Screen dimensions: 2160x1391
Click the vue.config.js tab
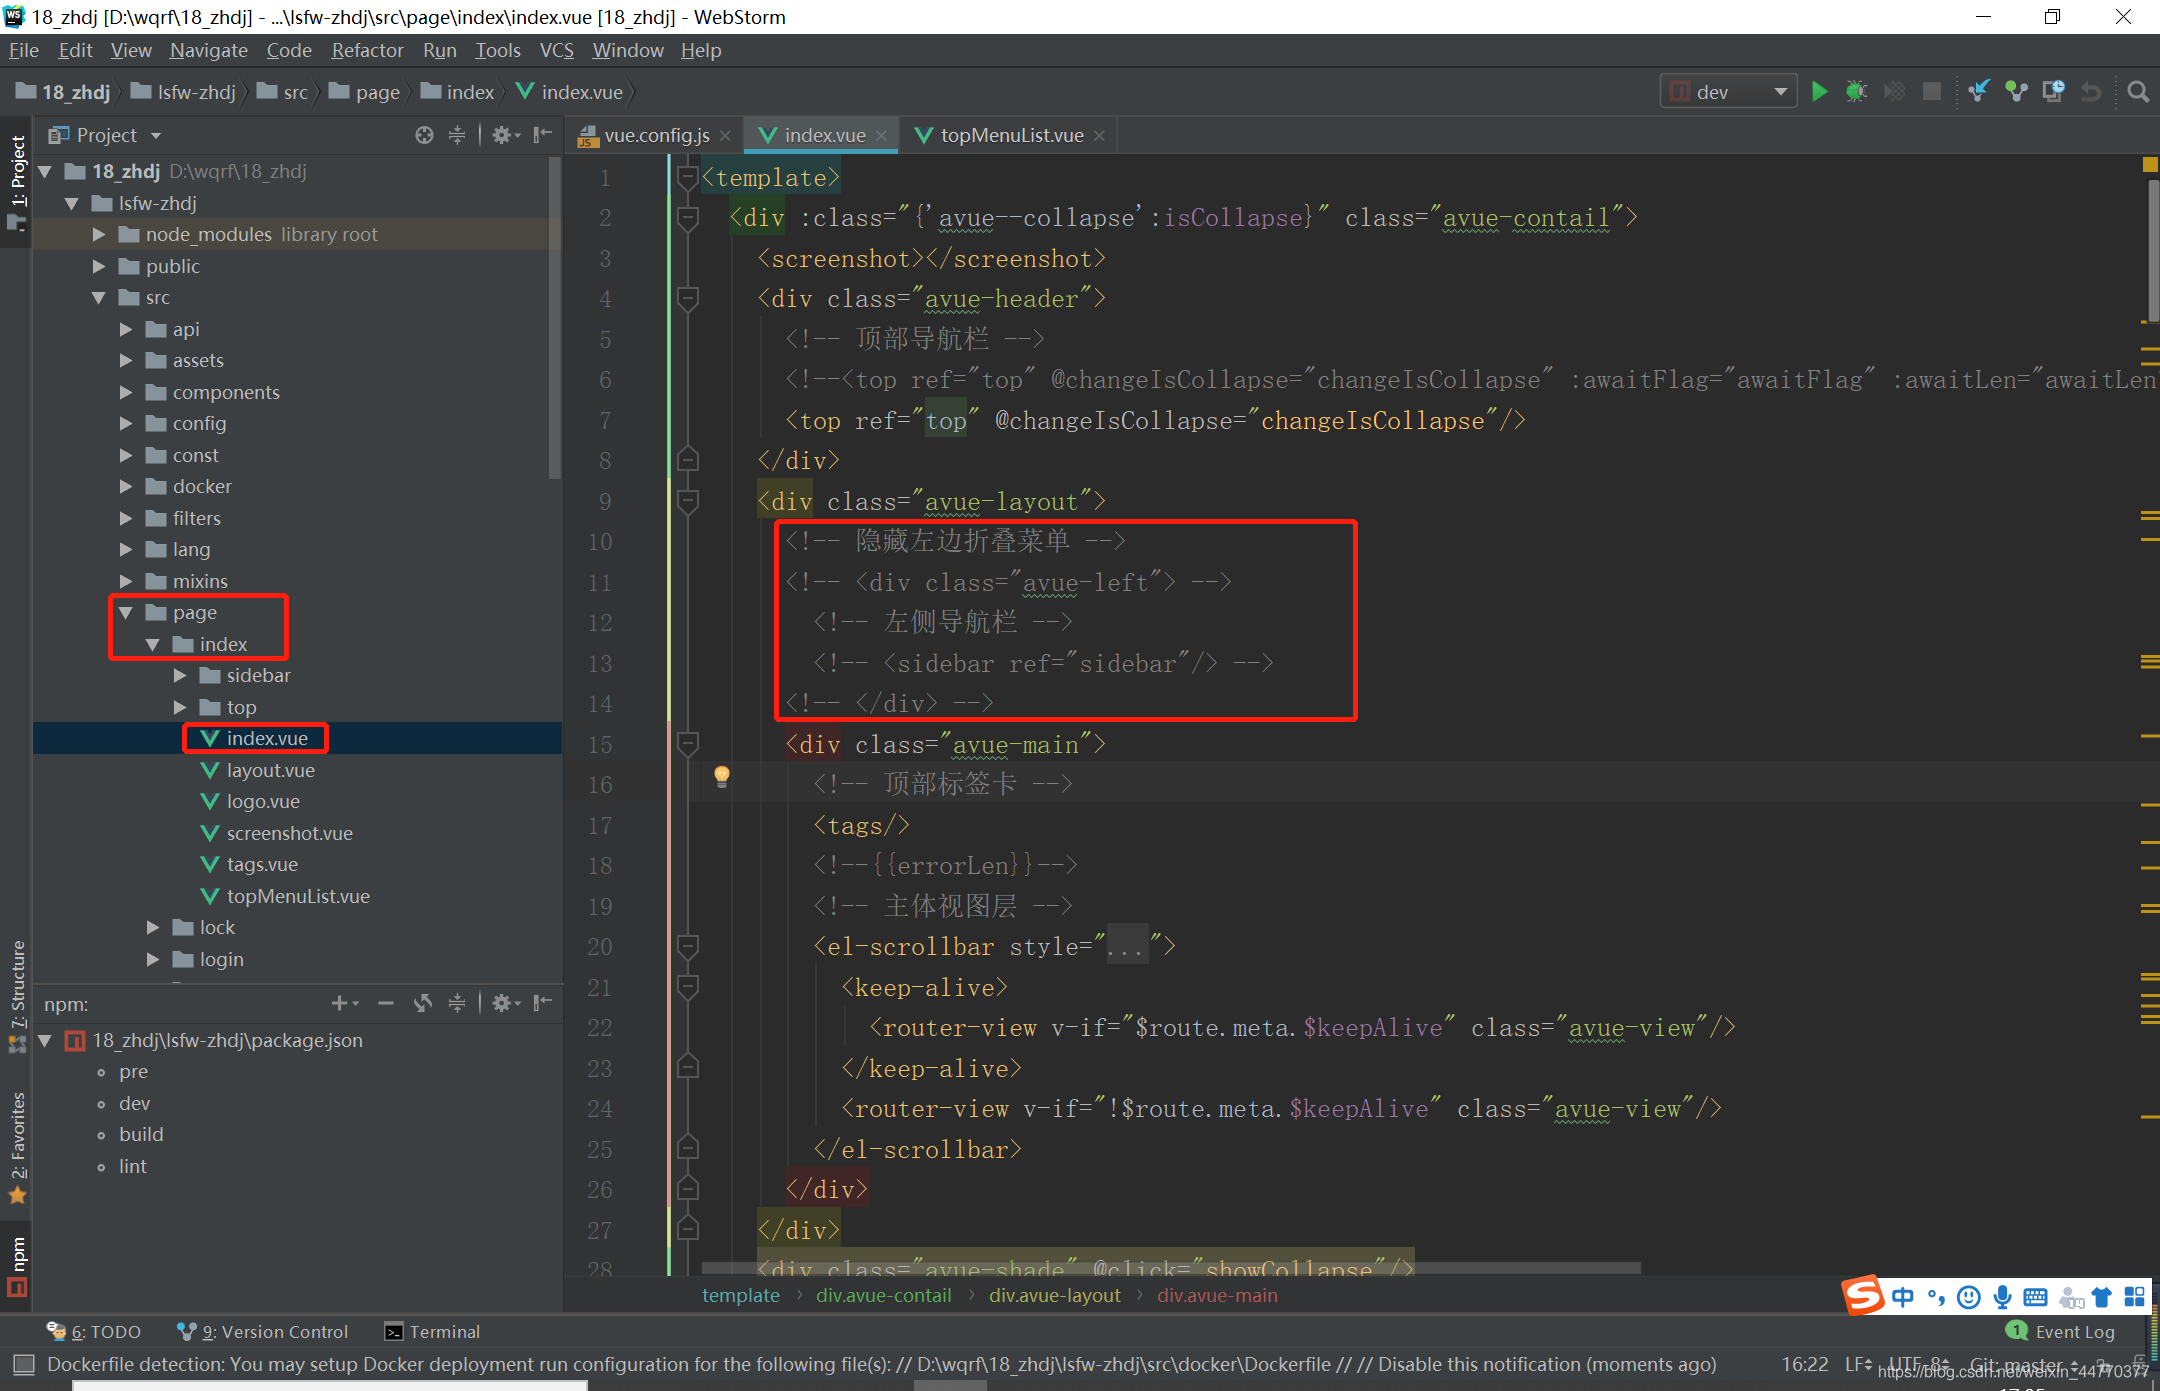point(652,134)
